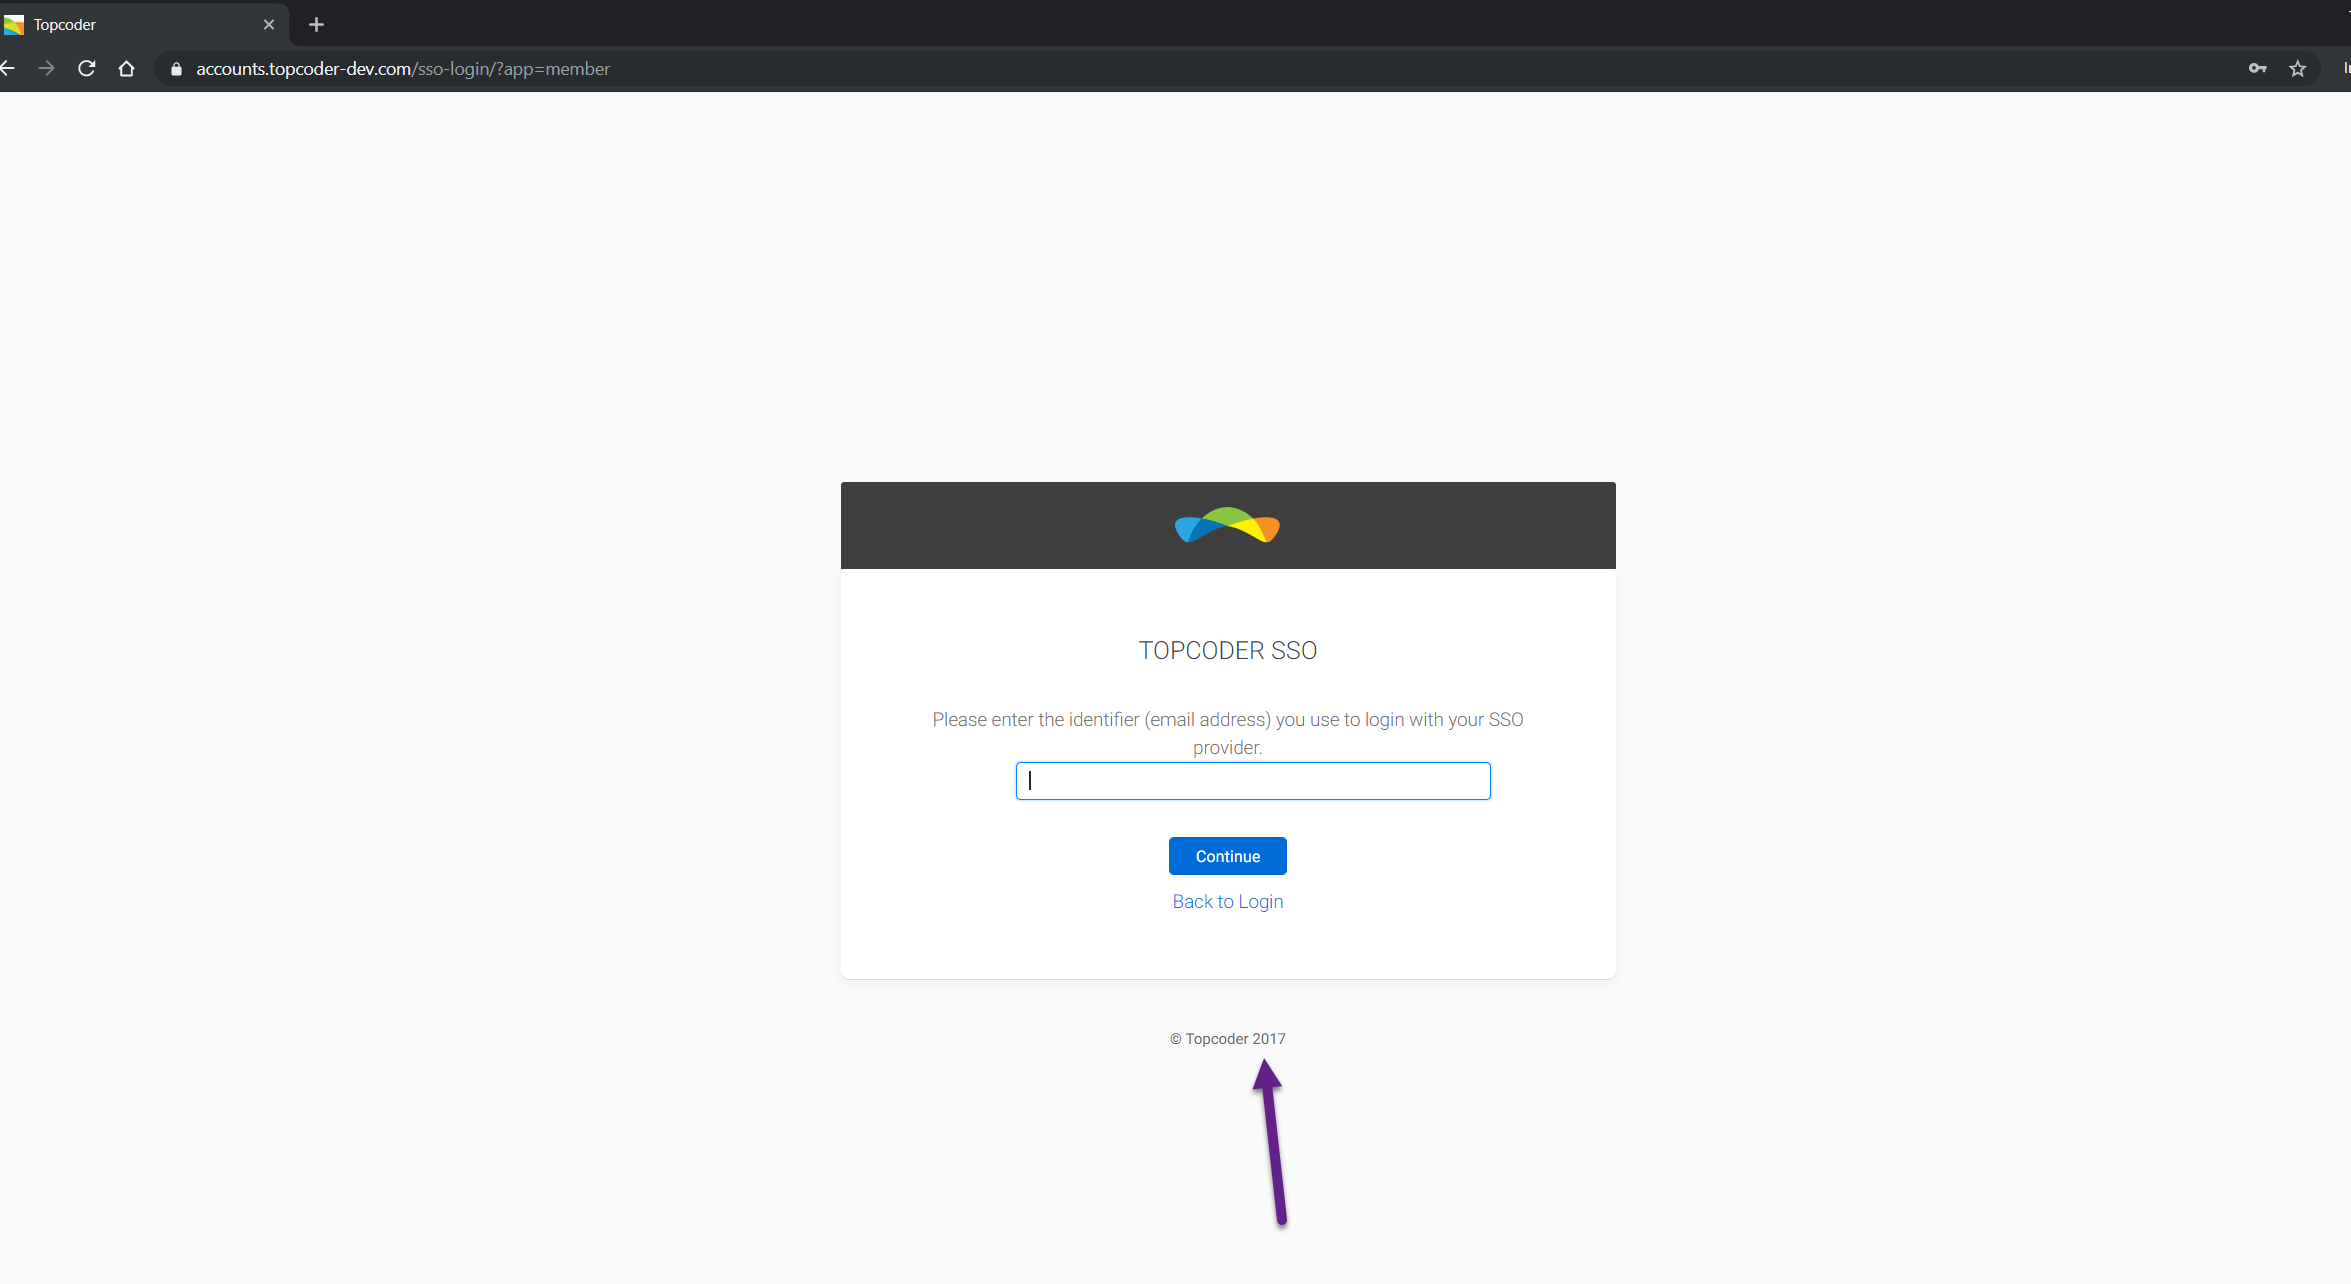The height and width of the screenshot is (1284, 2351).
Task: Click the identifier instruction text
Action: point(1227,733)
